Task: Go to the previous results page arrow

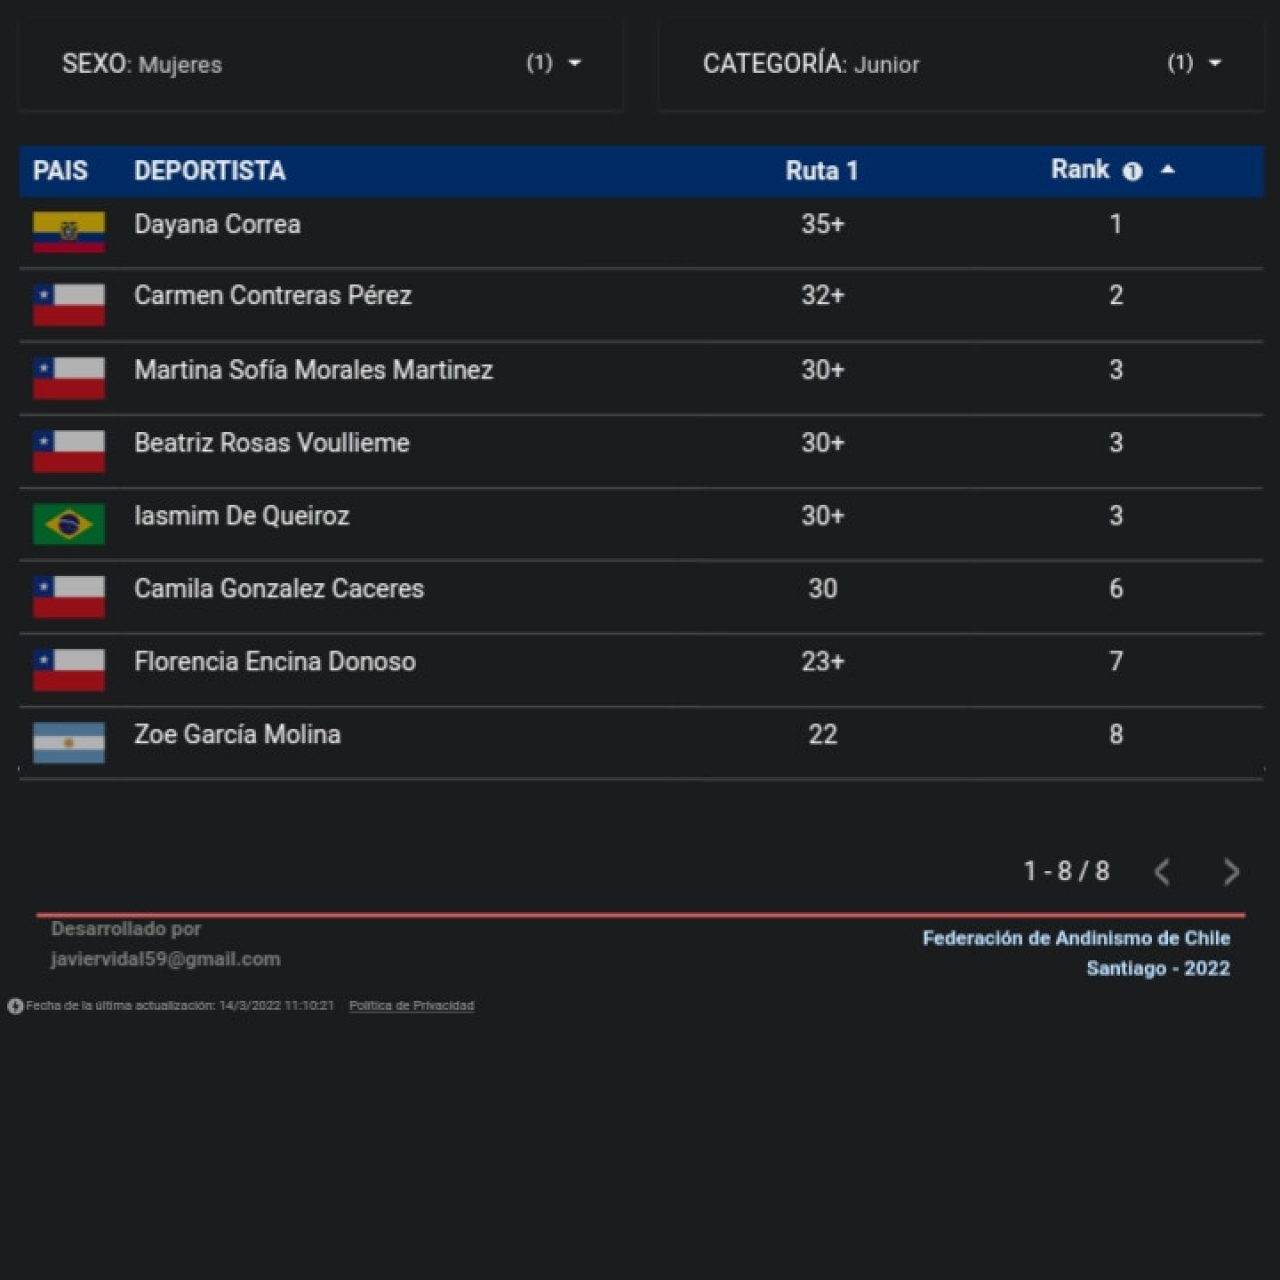Action: tap(1162, 872)
